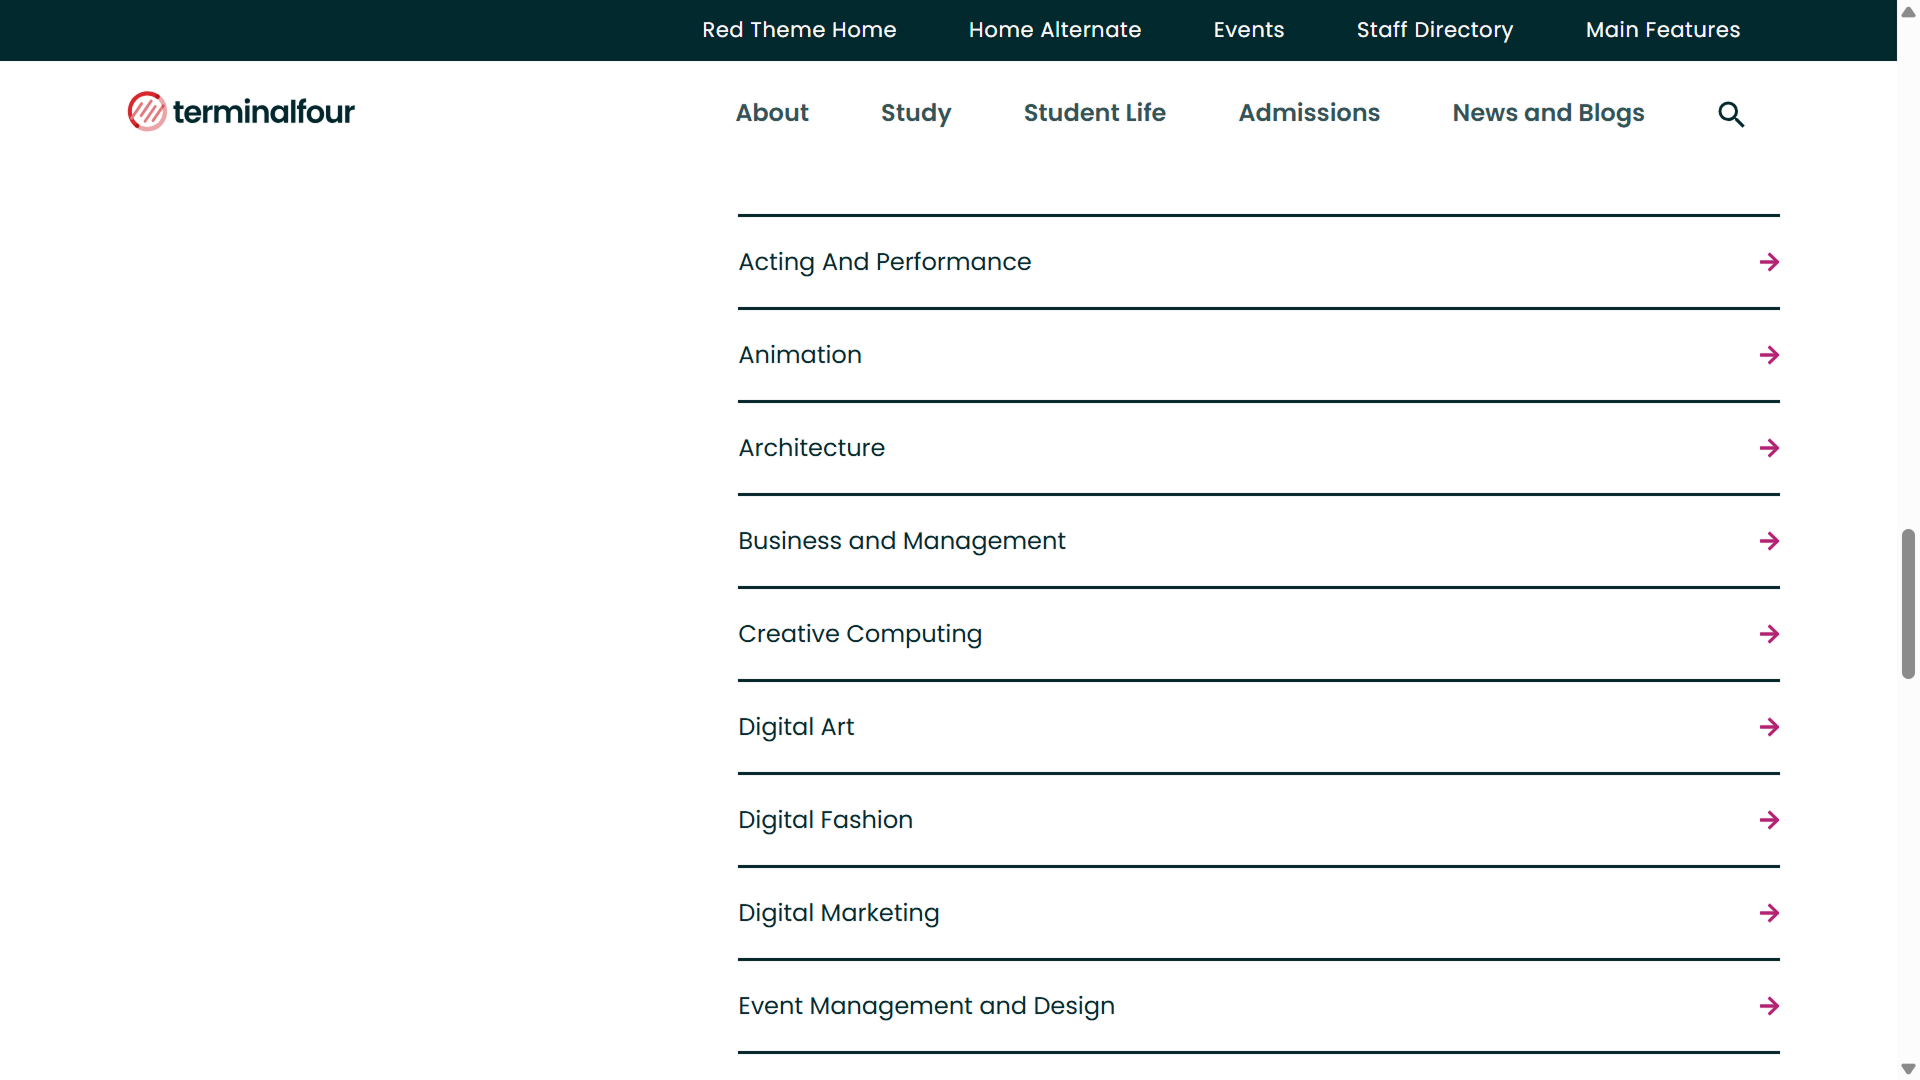1920x1080 pixels.
Task: Click the terminalfour logo
Action: pyautogui.click(x=240, y=111)
